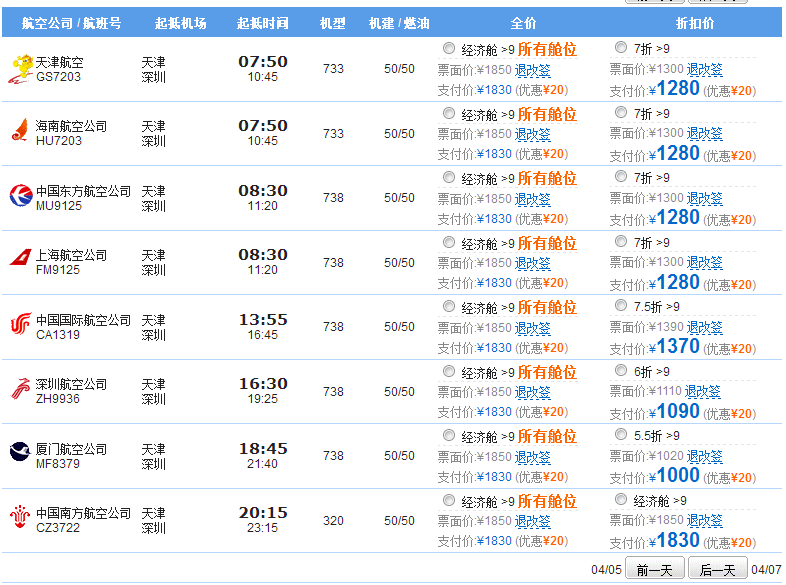Viewport: 786px width, 585px height.
Task: Select full-price economy radio for MF8379
Action: [449, 435]
